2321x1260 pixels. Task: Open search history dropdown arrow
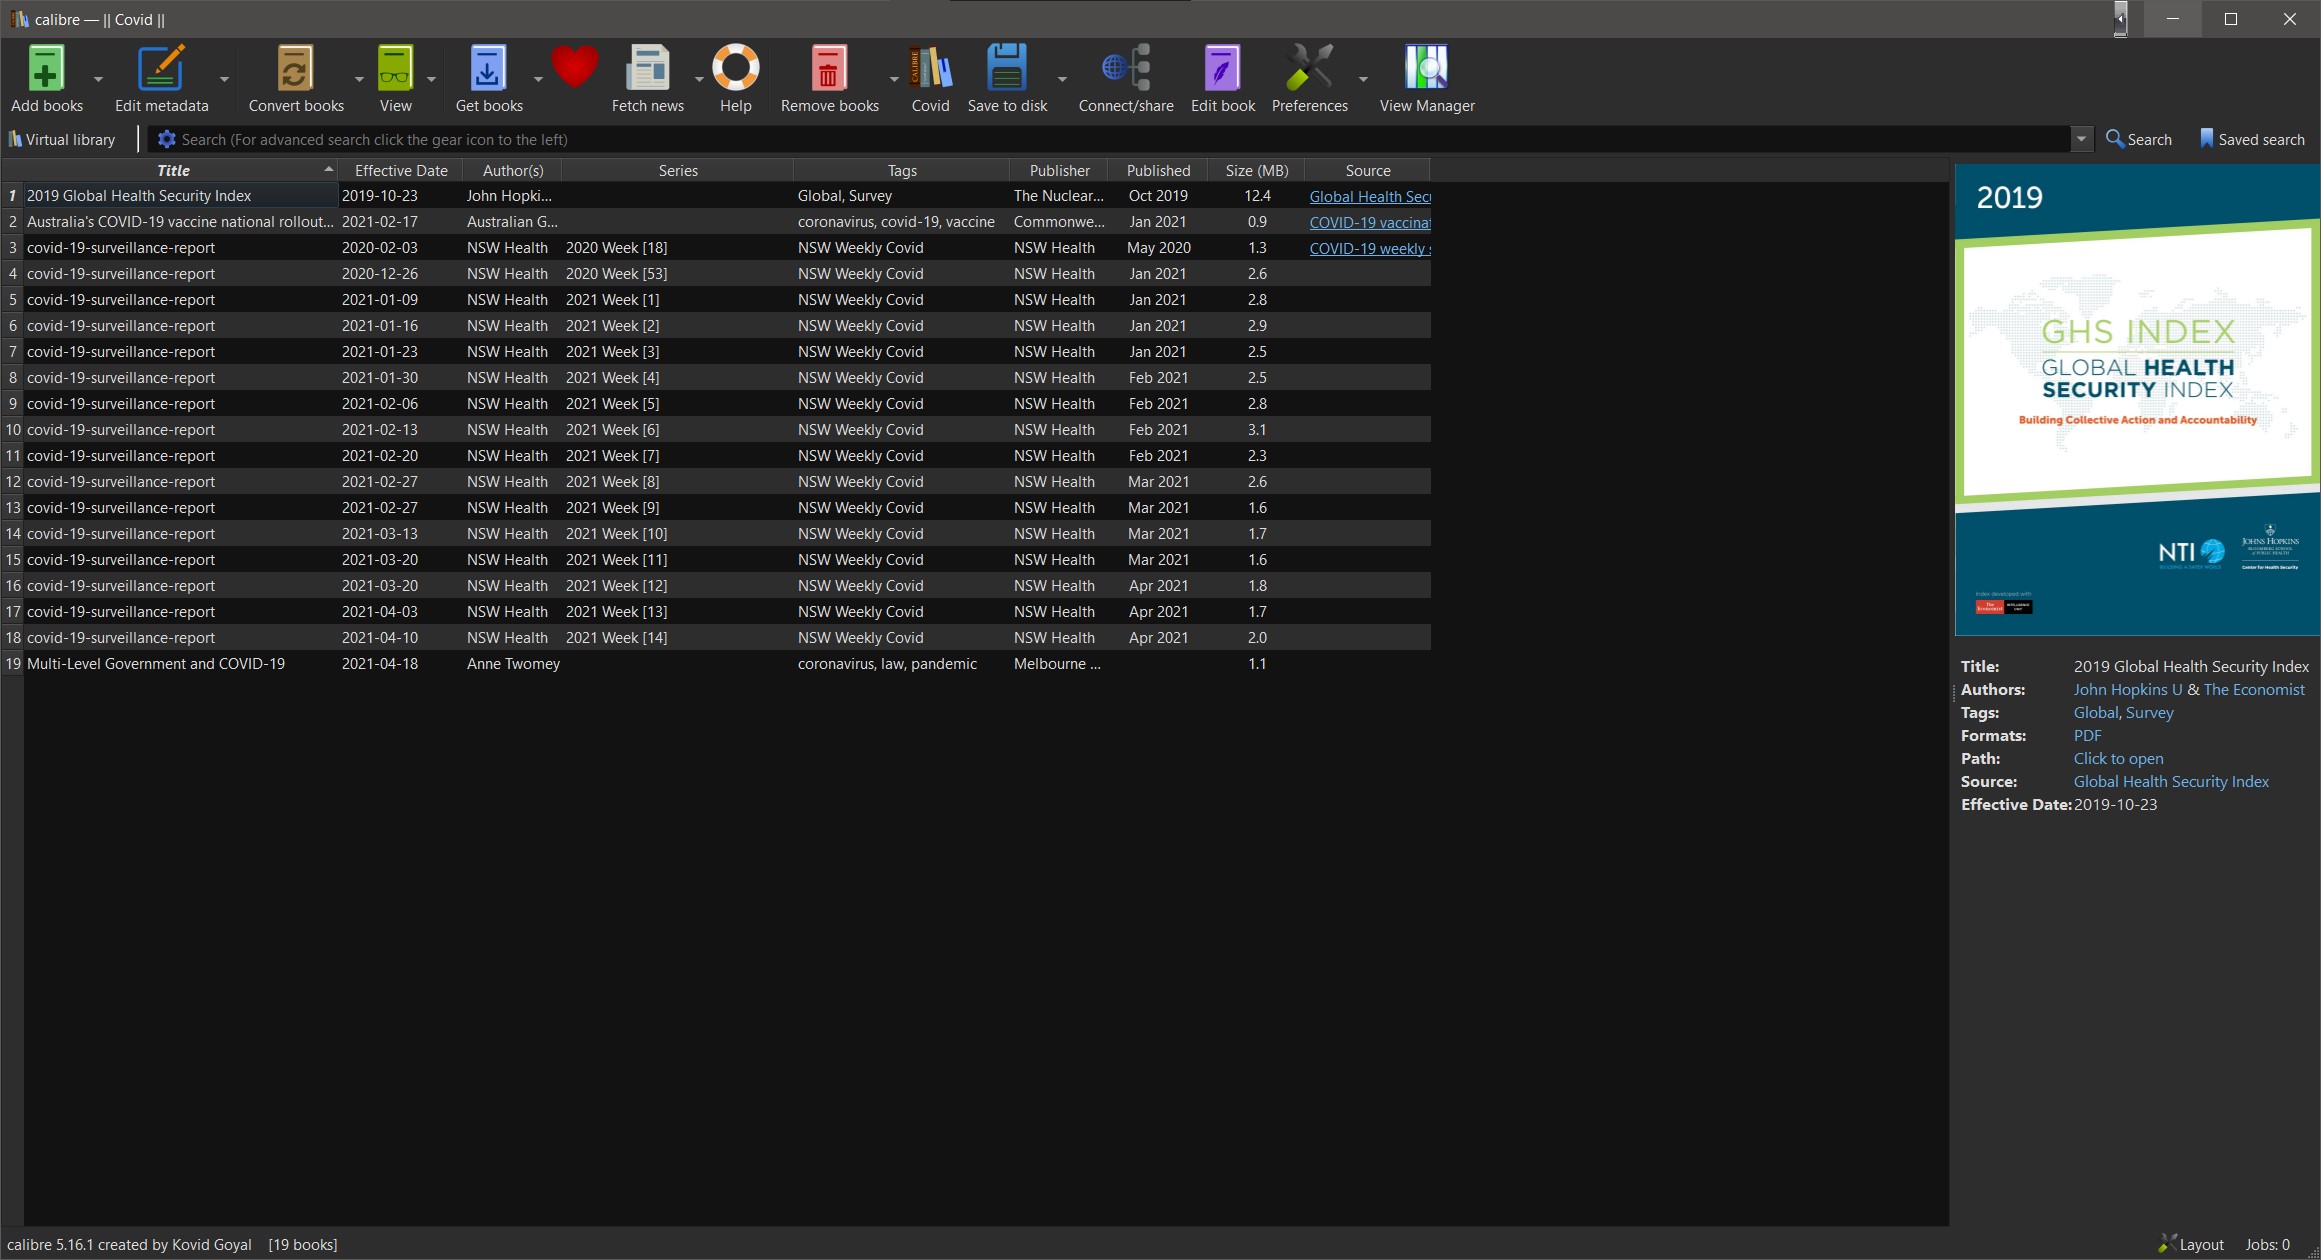[2081, 139]
